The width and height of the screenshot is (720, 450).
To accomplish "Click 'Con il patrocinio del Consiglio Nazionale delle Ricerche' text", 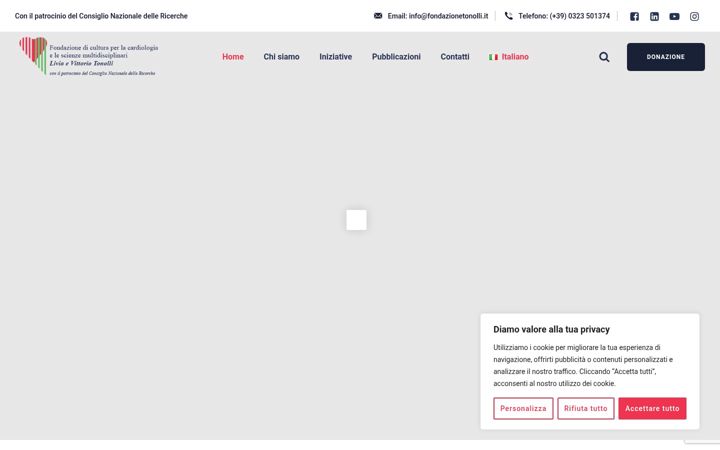I will 101,16.
